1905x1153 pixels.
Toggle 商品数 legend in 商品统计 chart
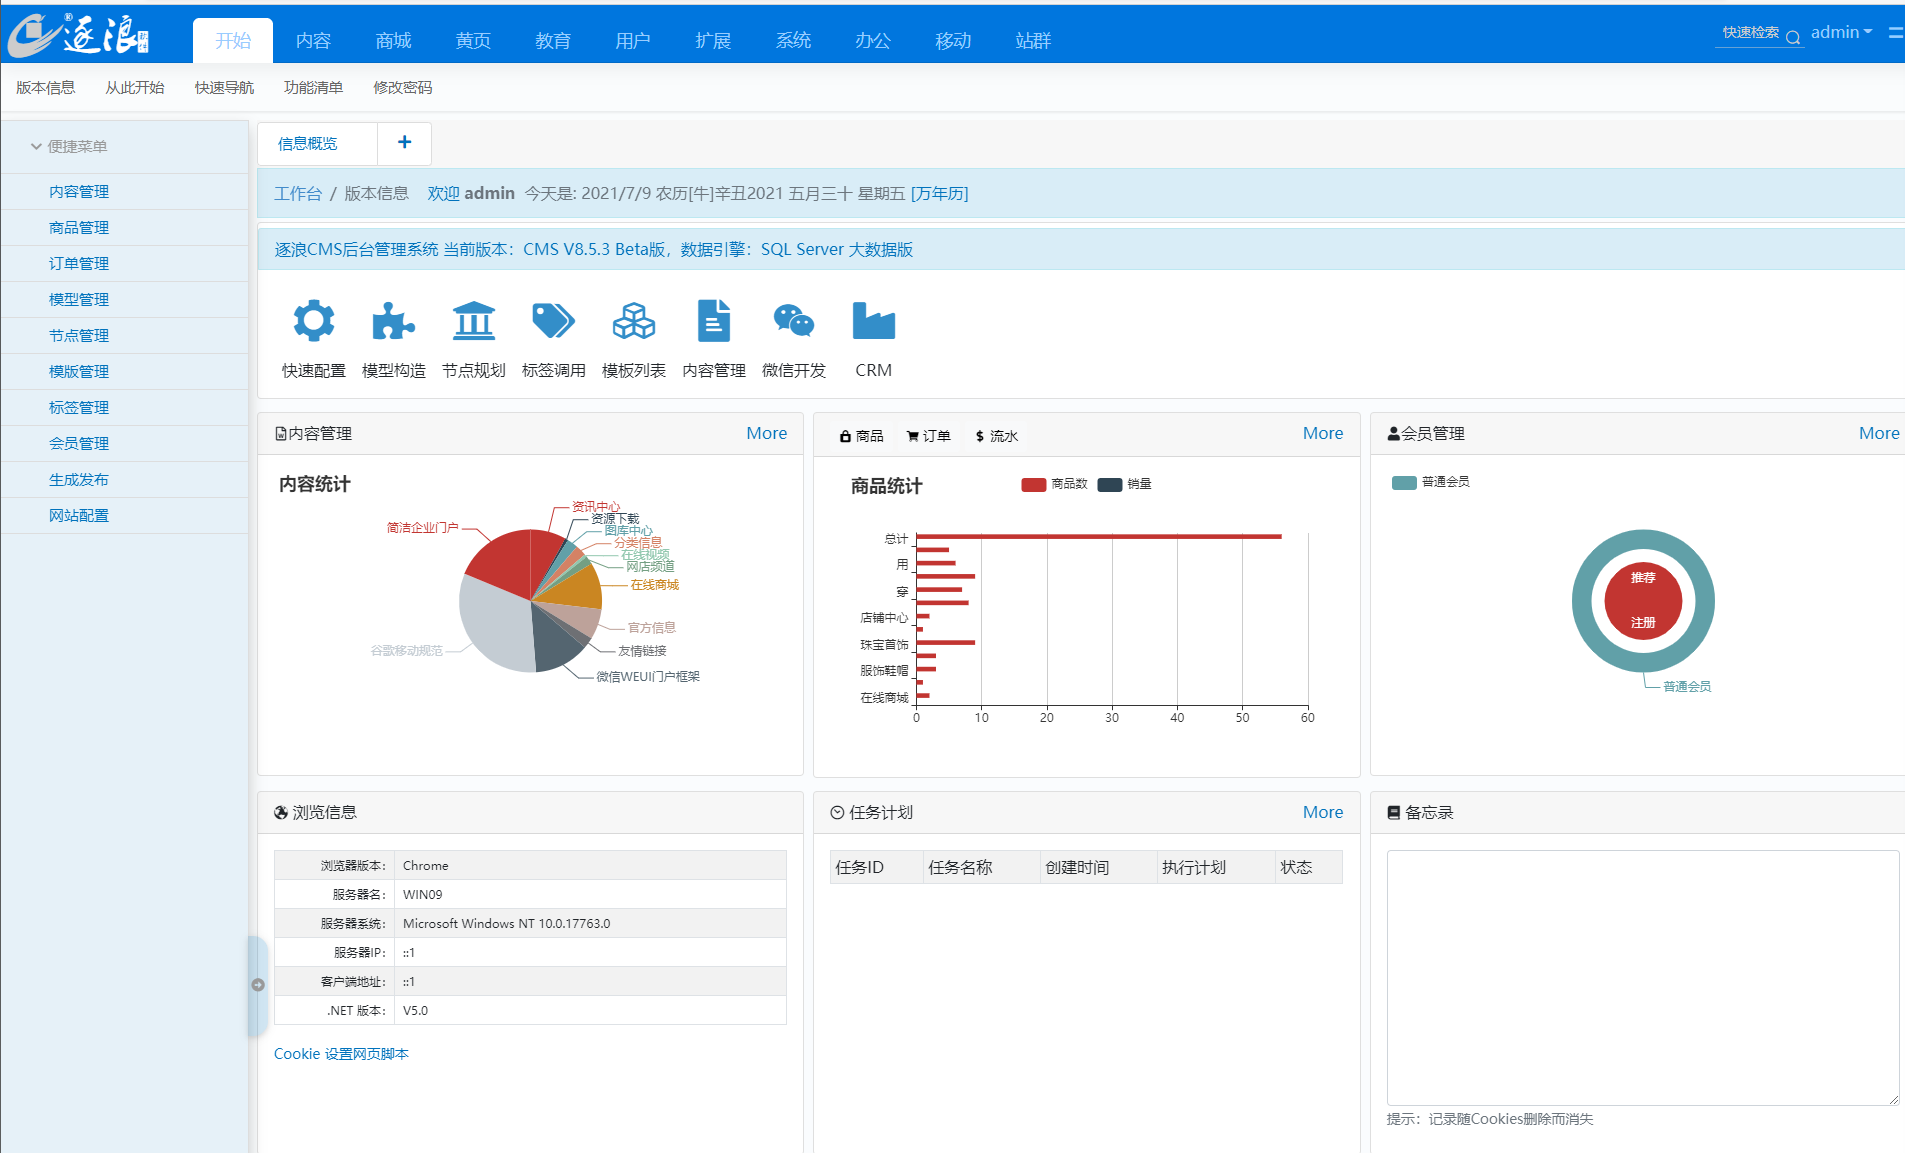coord(1054,484)
